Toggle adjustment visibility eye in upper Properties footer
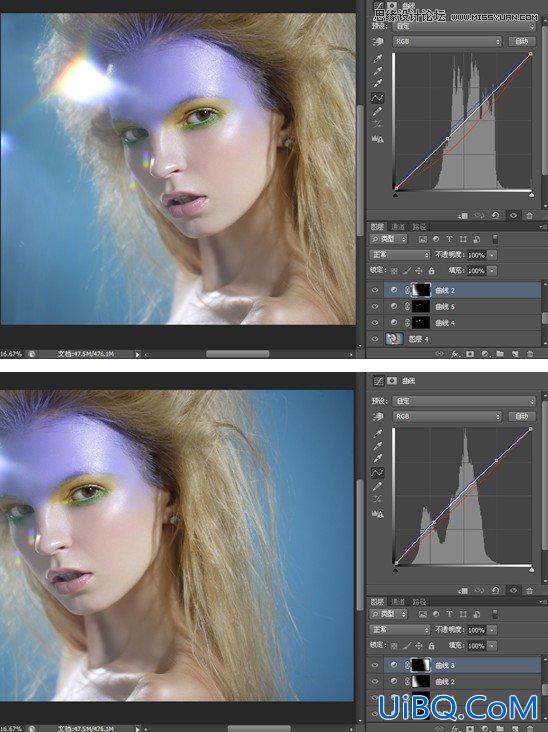548x732 pixels. (x=513, y=216)
